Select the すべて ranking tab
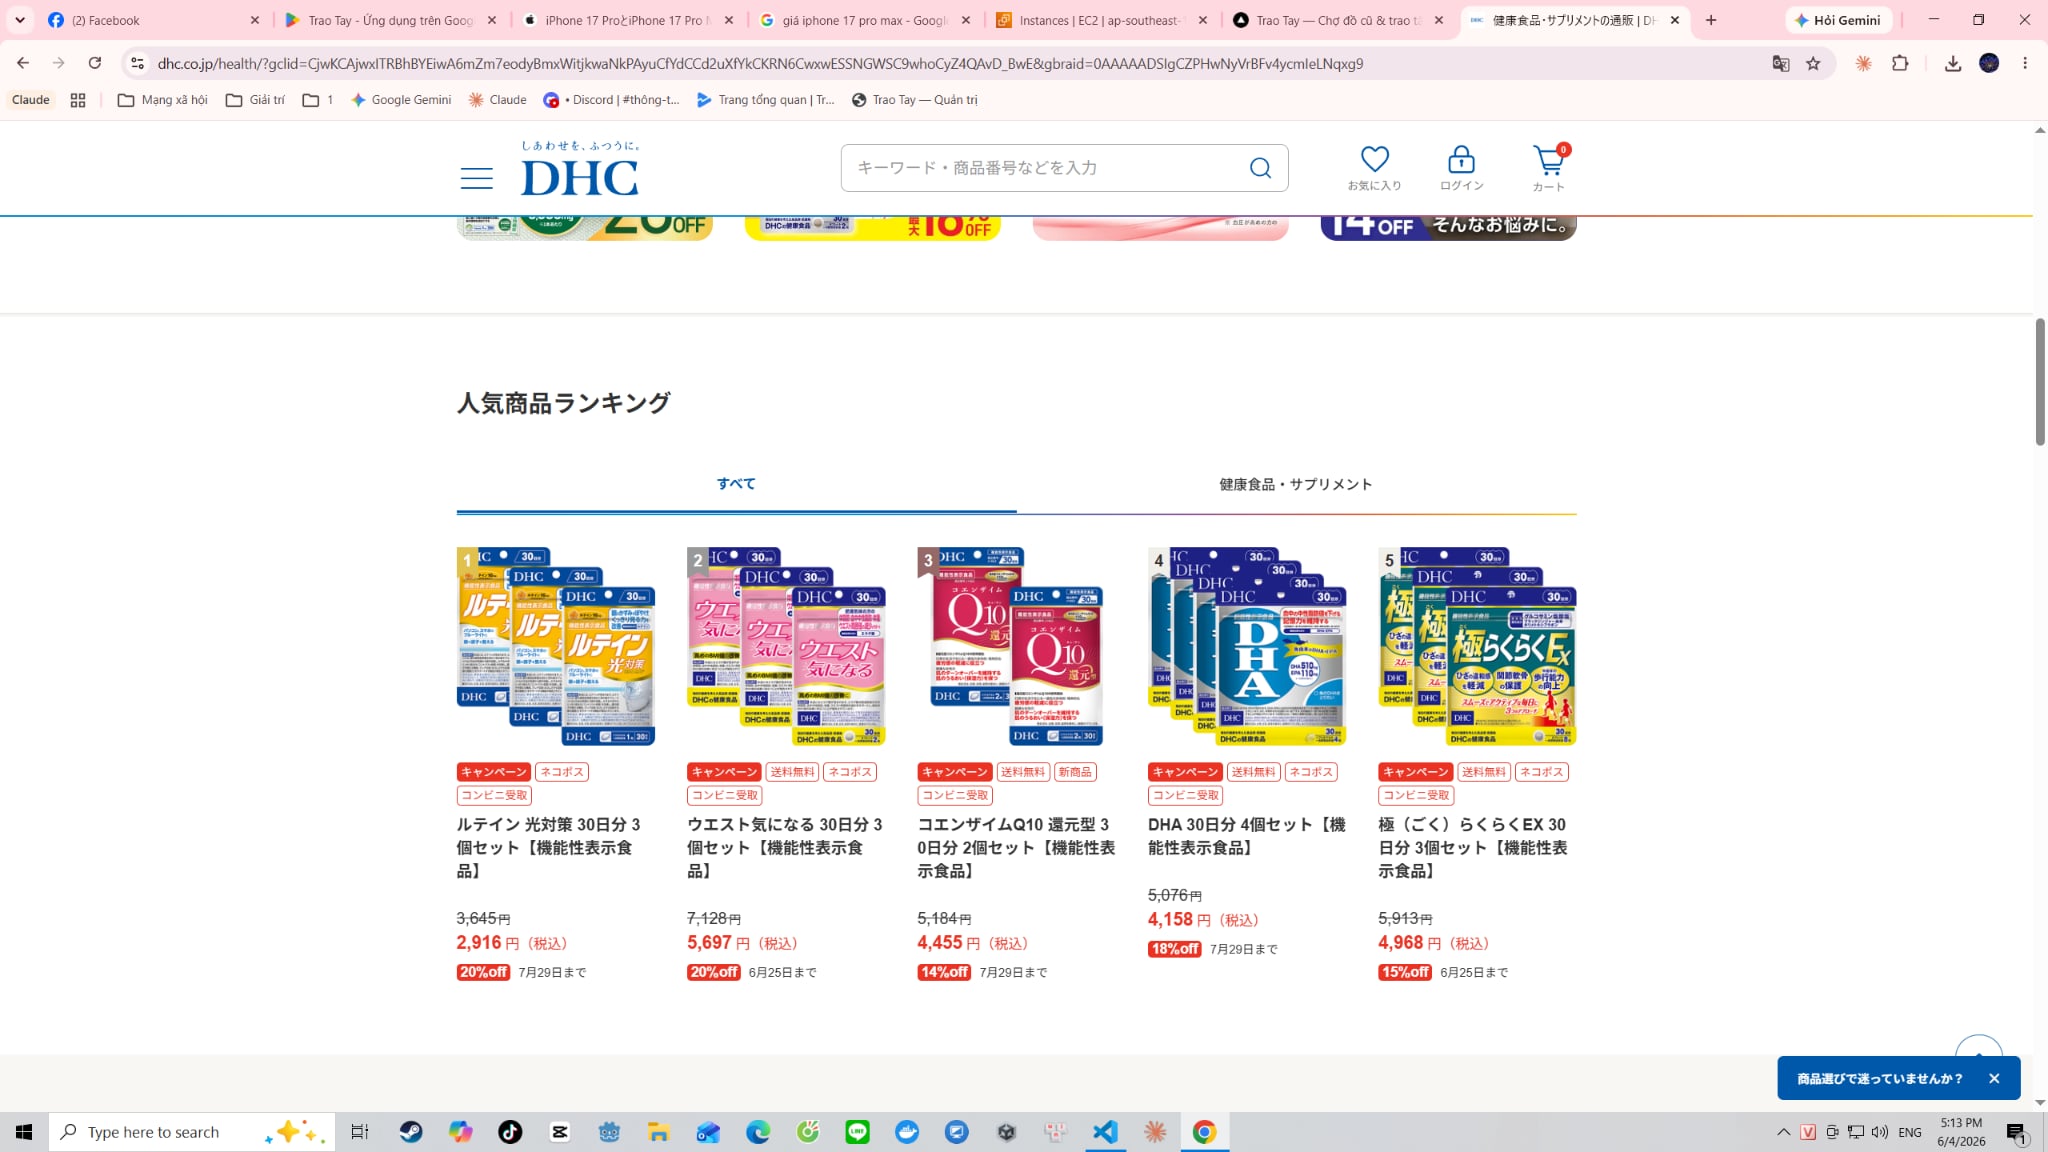2048x1152 pixels. (x=736, y=484)
